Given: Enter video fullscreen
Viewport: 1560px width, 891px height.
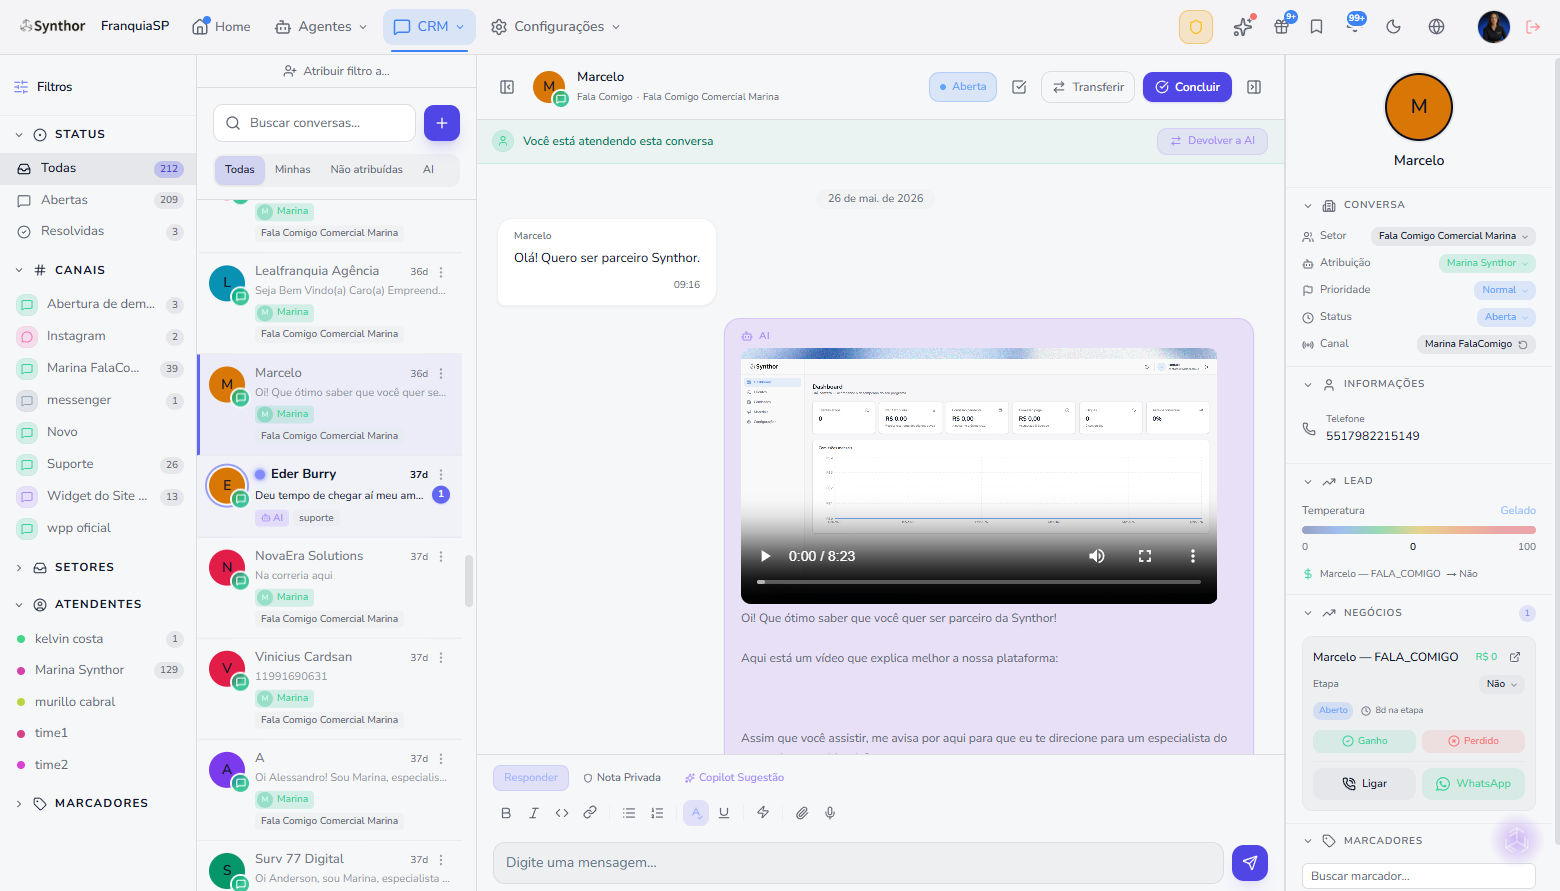Looking at the screenshot, I should point(1145,556).
